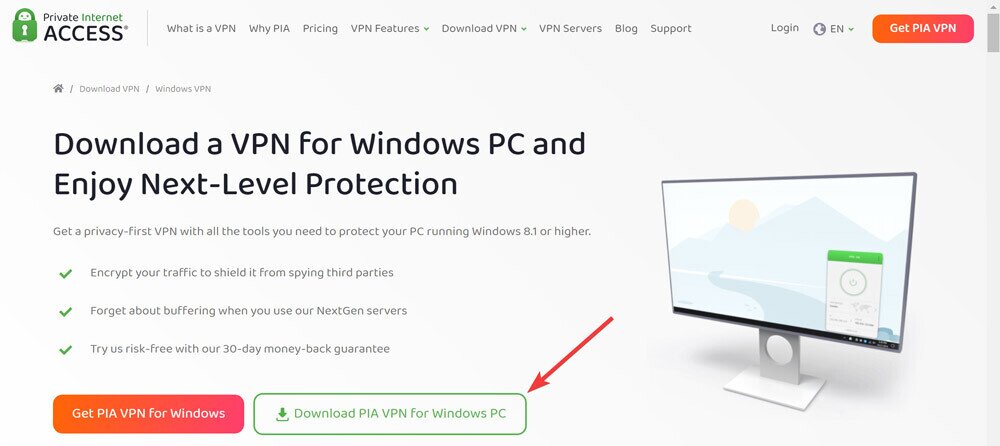
Task: Open the What is a VPN page
Action: click(x=201, y=29)
